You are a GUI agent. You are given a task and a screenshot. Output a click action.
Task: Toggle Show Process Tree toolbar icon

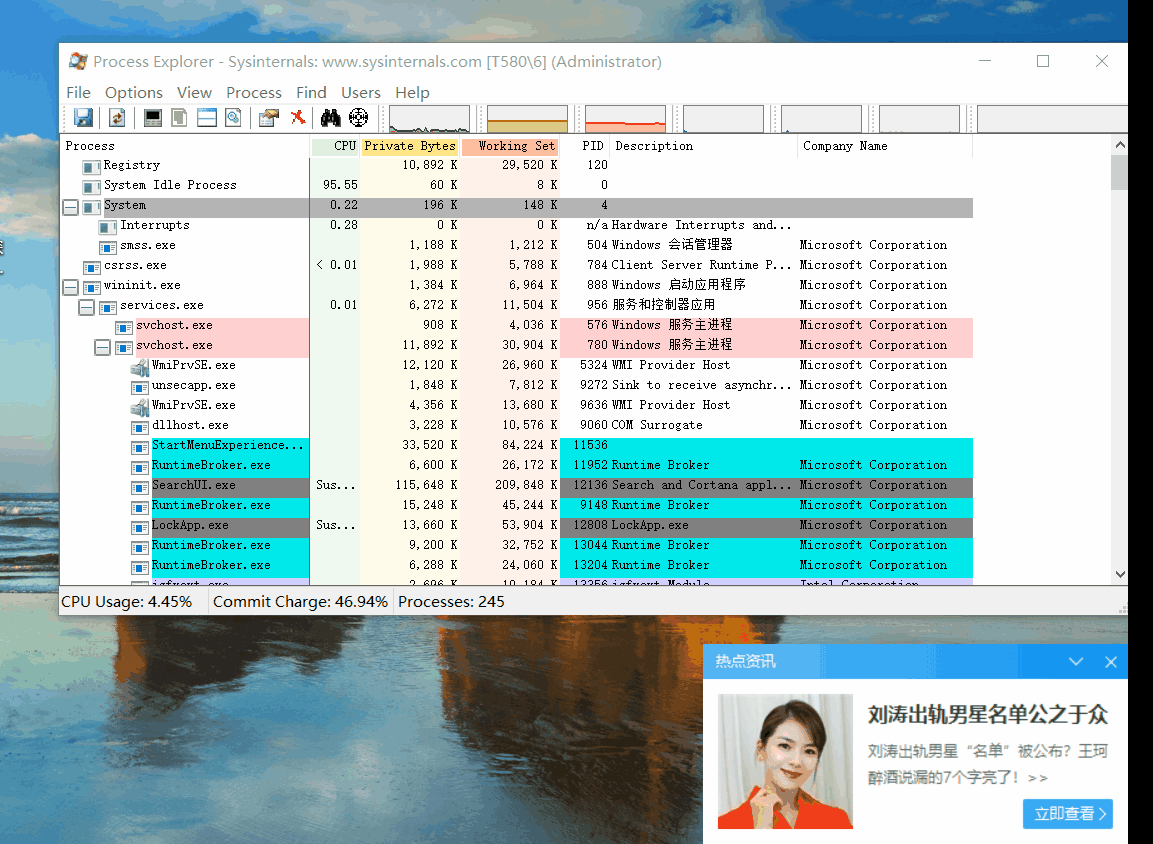179,118
